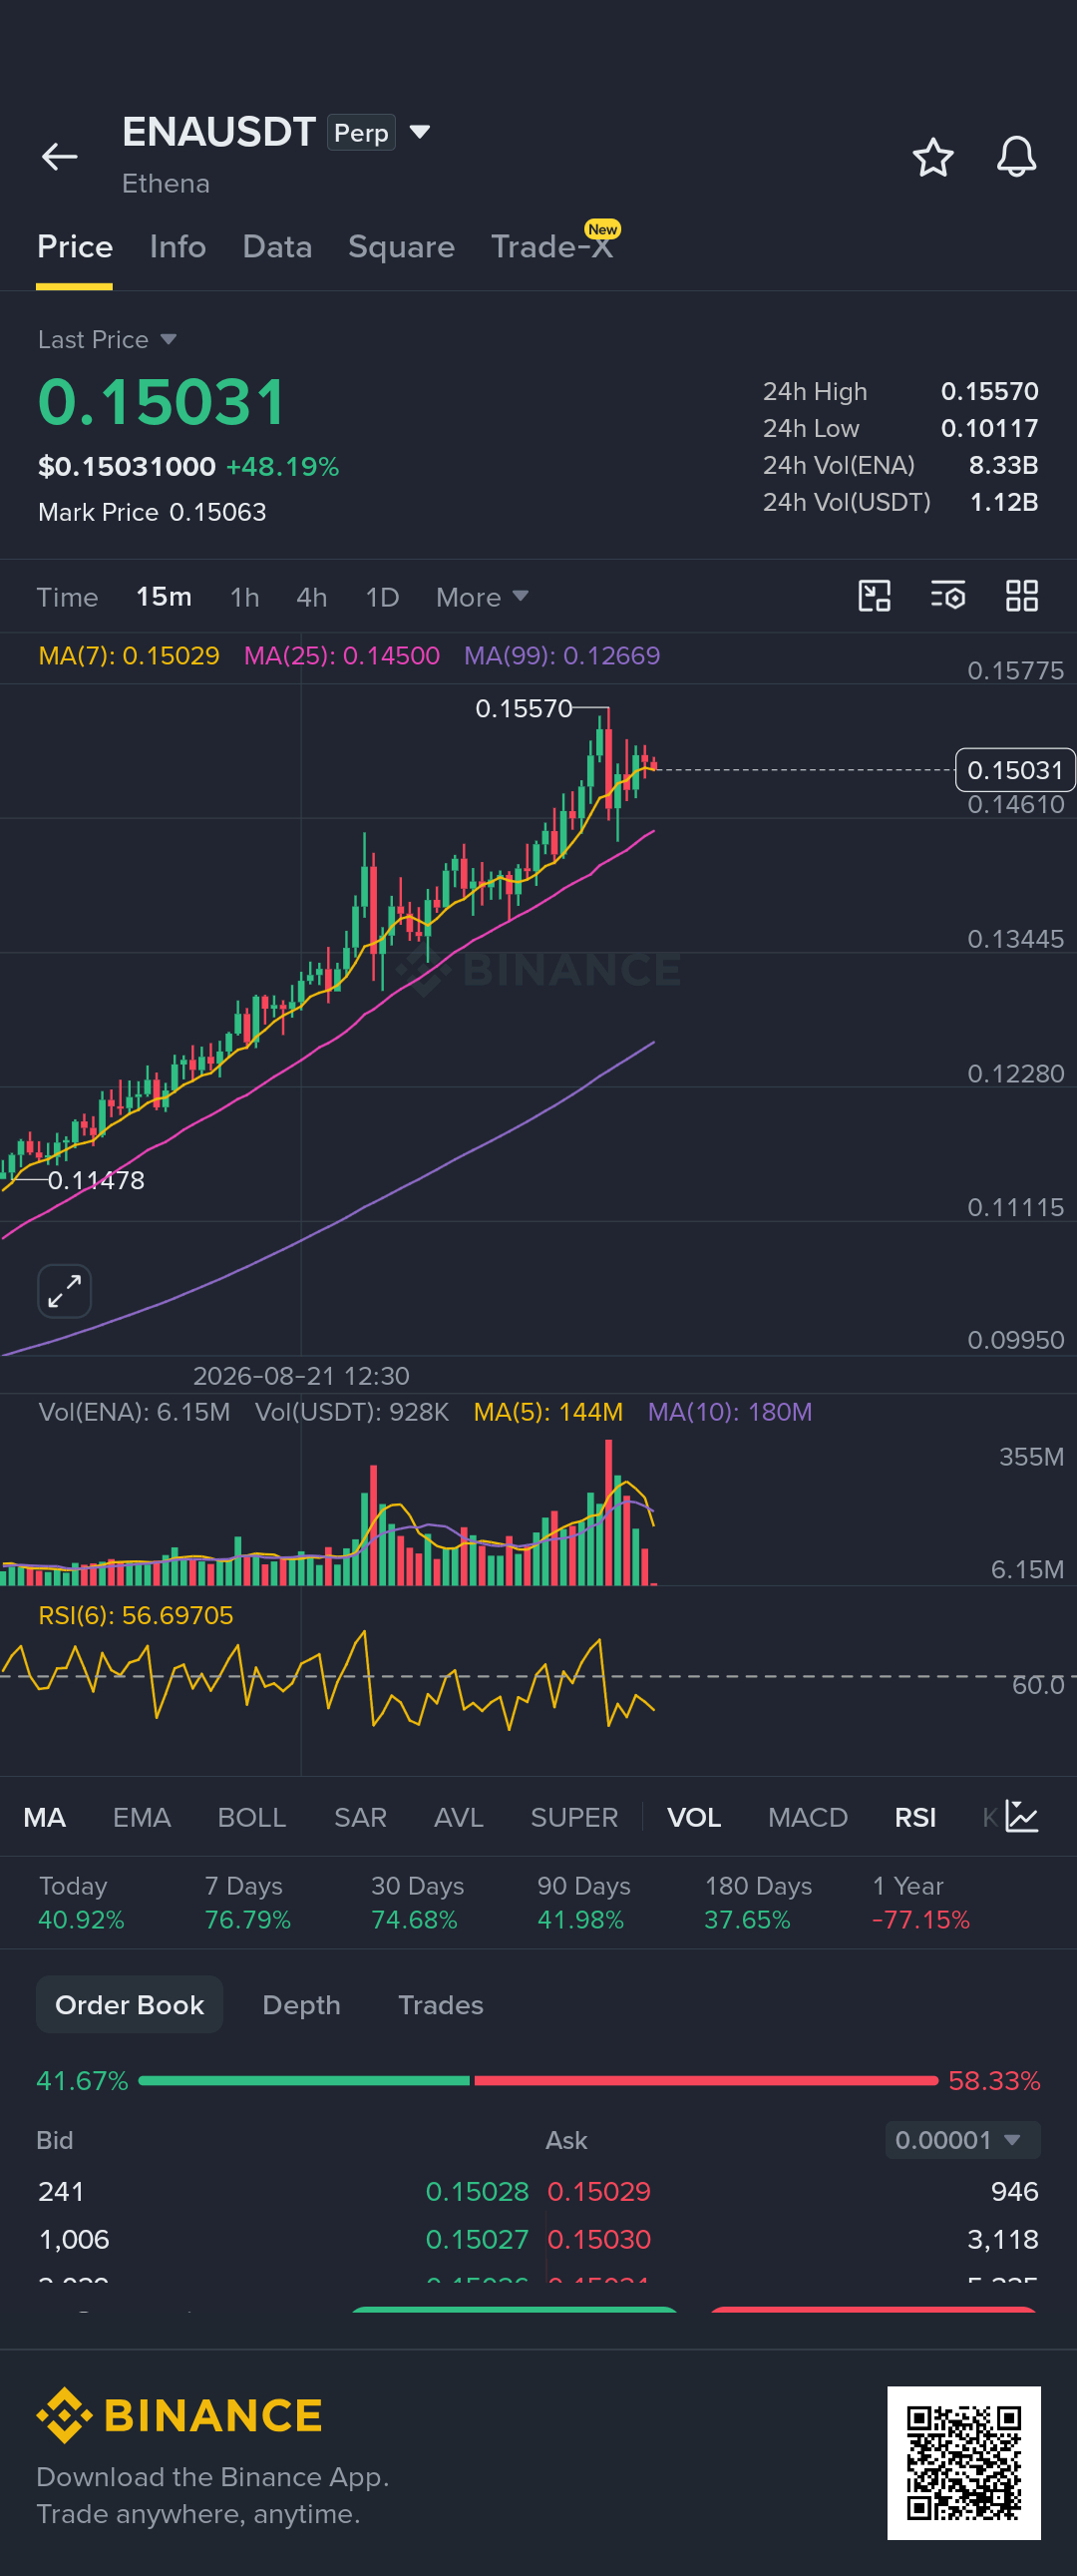Image resolution: width=1077 pixels, height=2576 pixels.
Task: Open ENAUSDT pair selector dropdown arrow
Action: click(420, 132)
